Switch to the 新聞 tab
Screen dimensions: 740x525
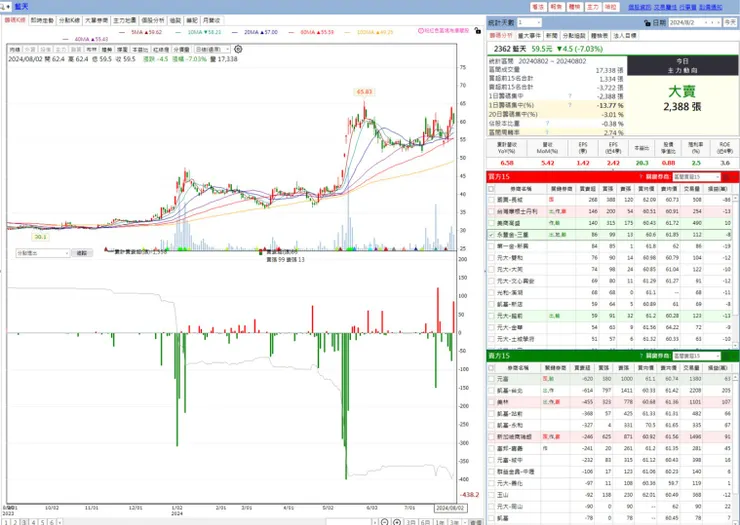(x=552, y=36)
